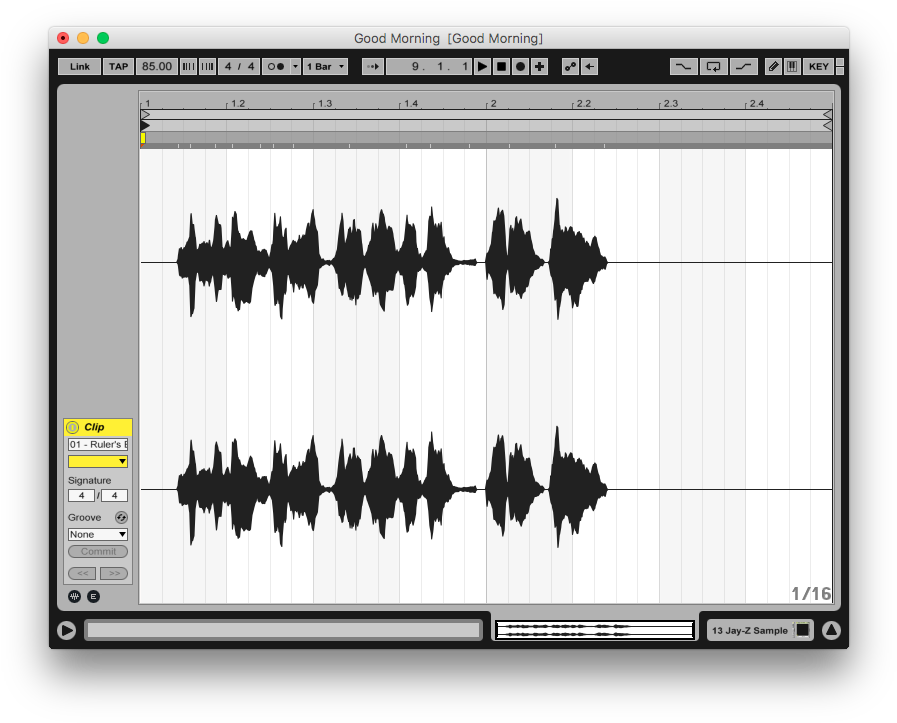
Task: Click the yellow Clip panel header
Action: click(x=98, y=427)
